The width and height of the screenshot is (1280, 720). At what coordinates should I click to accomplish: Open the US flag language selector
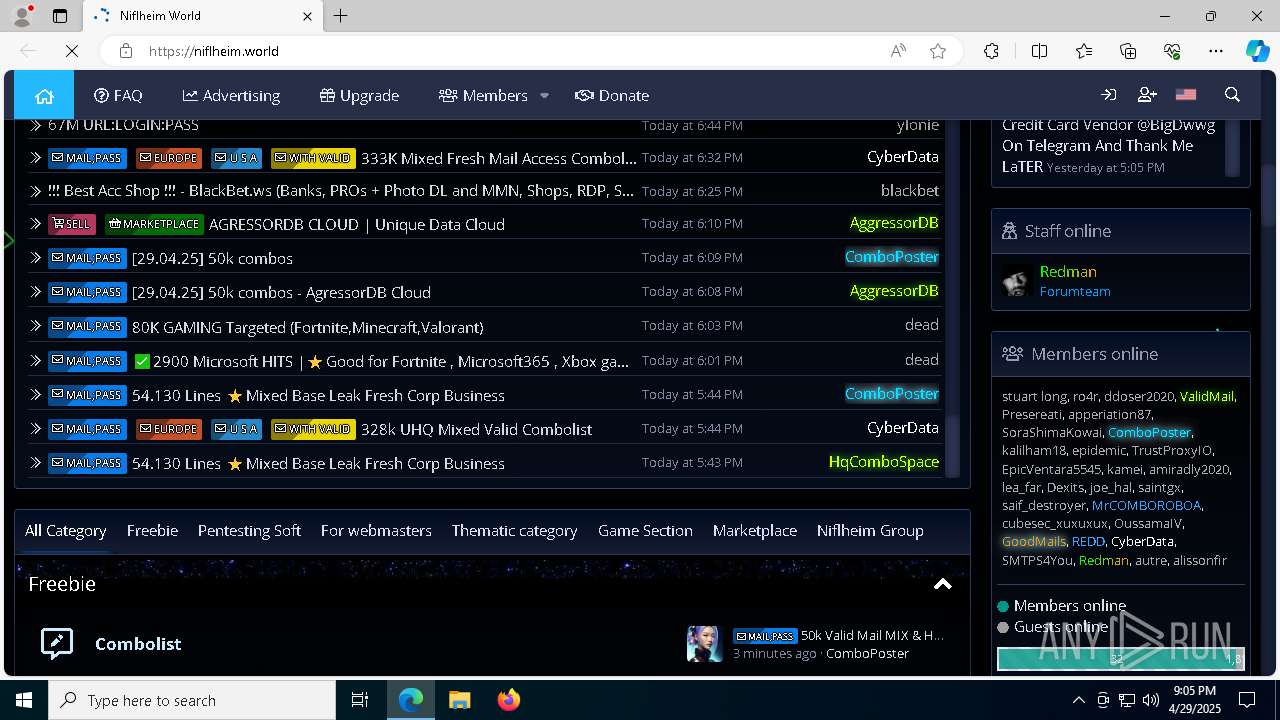click(x=1186, y=95)
